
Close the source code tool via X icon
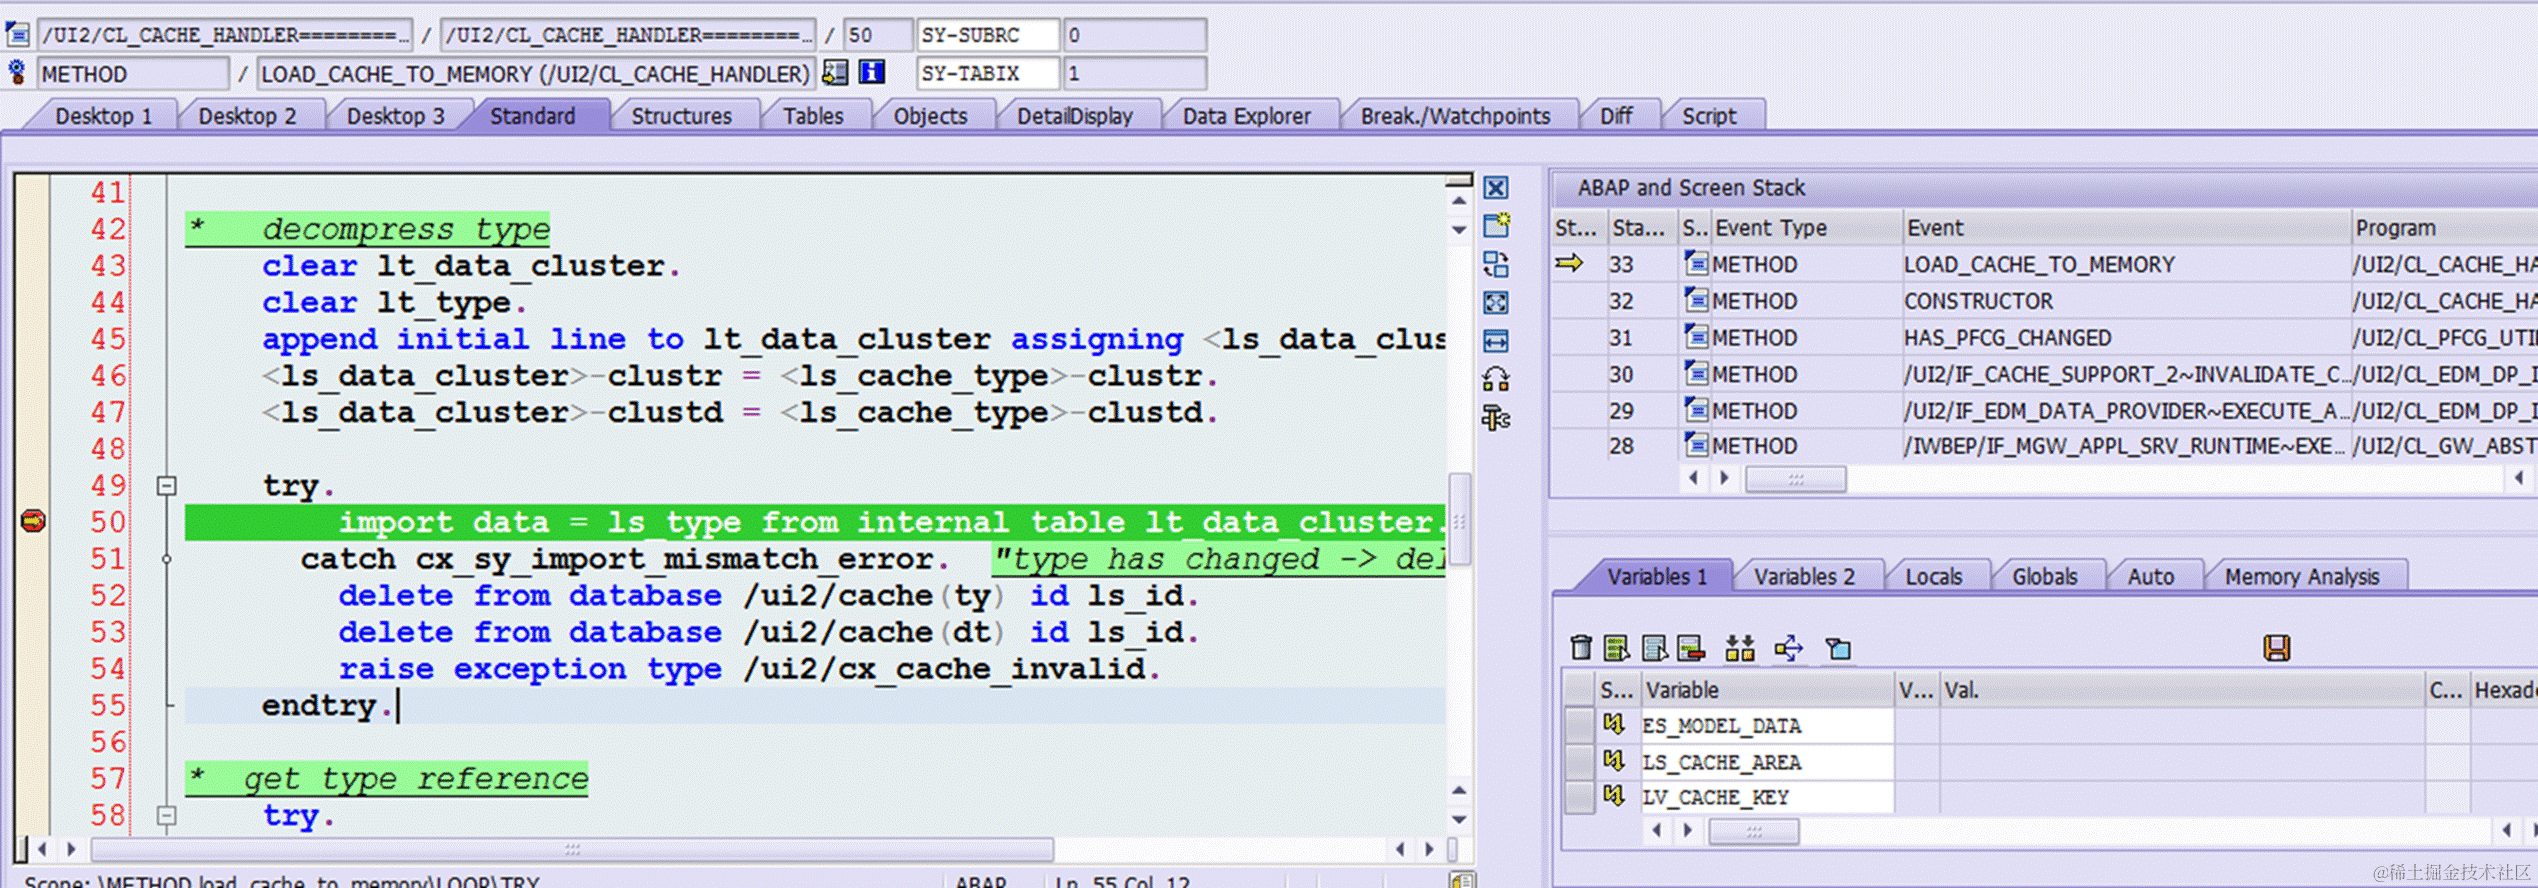click(1496, 188)
